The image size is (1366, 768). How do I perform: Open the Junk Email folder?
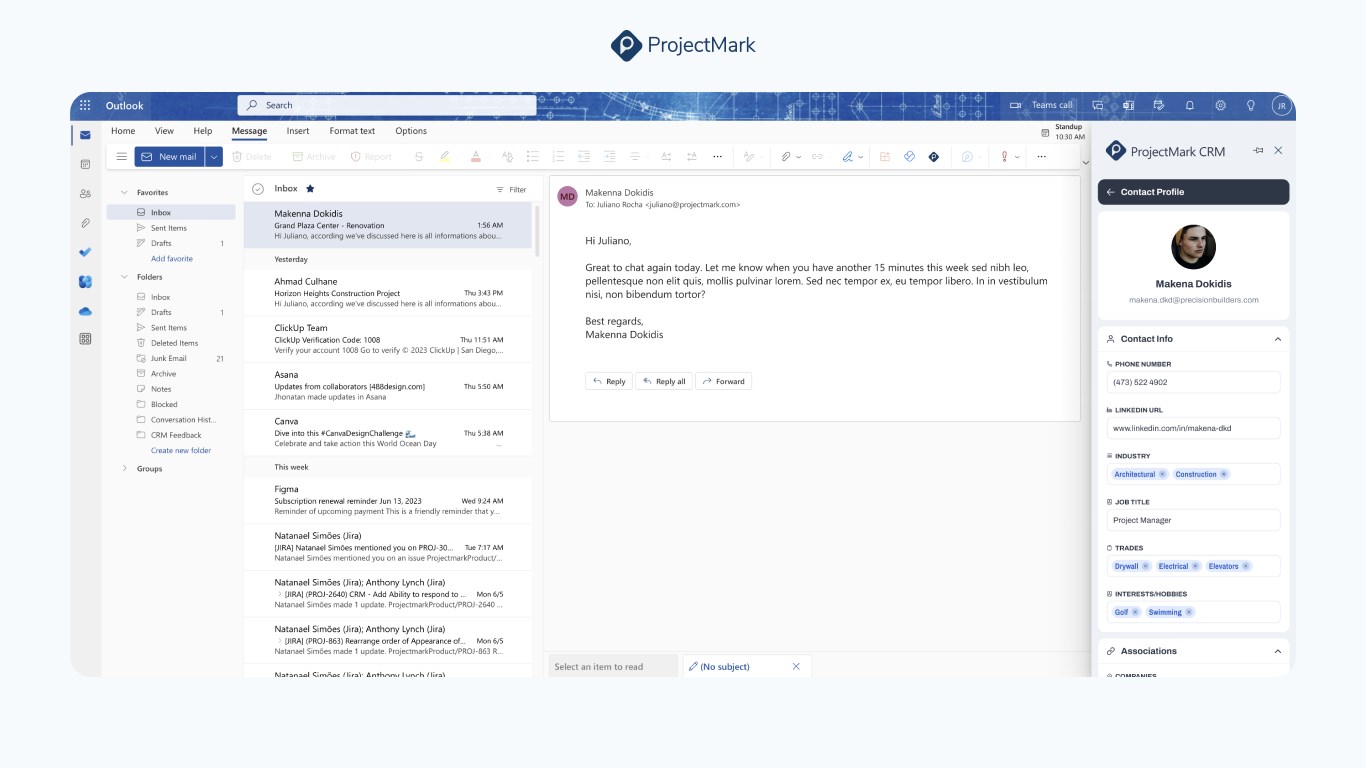tap(180, 358)
